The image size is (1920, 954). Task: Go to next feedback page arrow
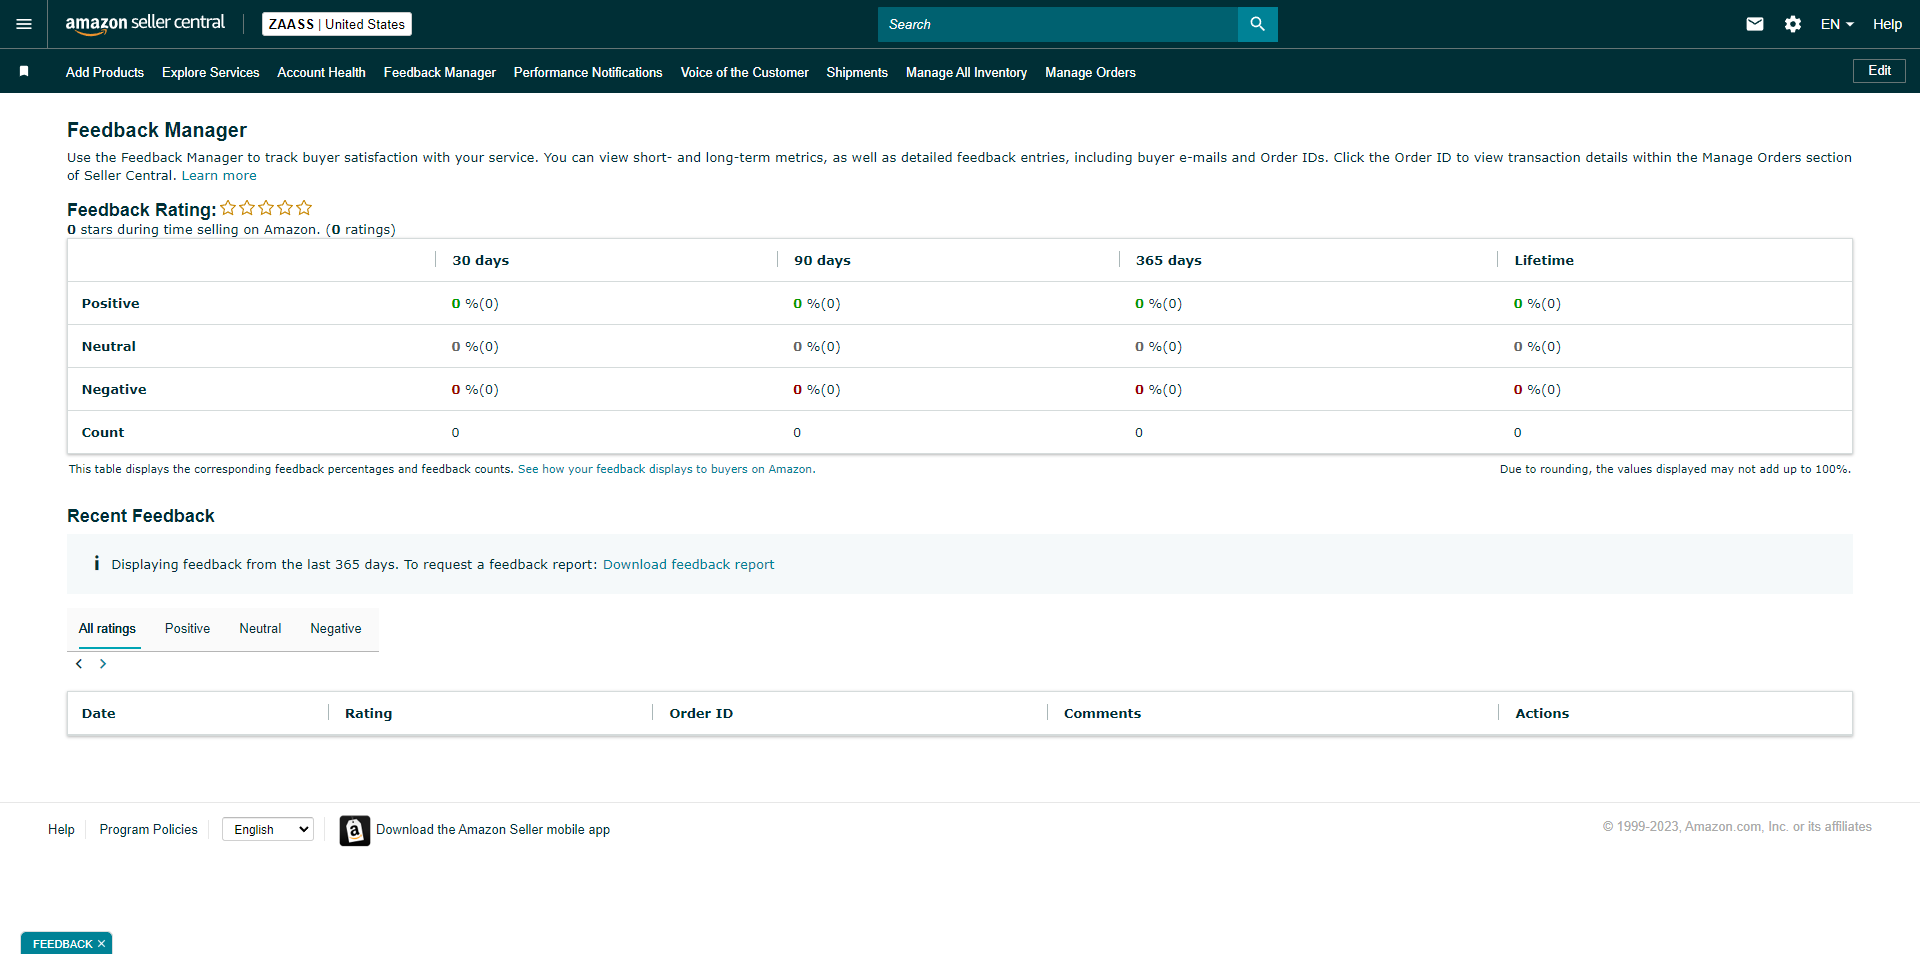click(x=103, y=664)
